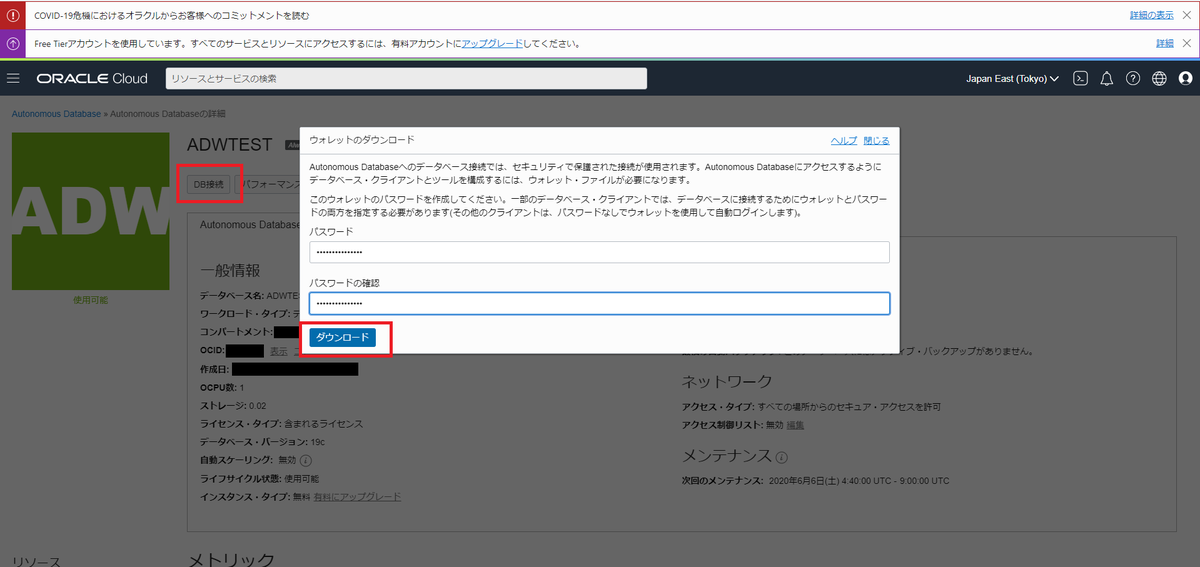Click the ADW database status image

[x=91, y=211]
